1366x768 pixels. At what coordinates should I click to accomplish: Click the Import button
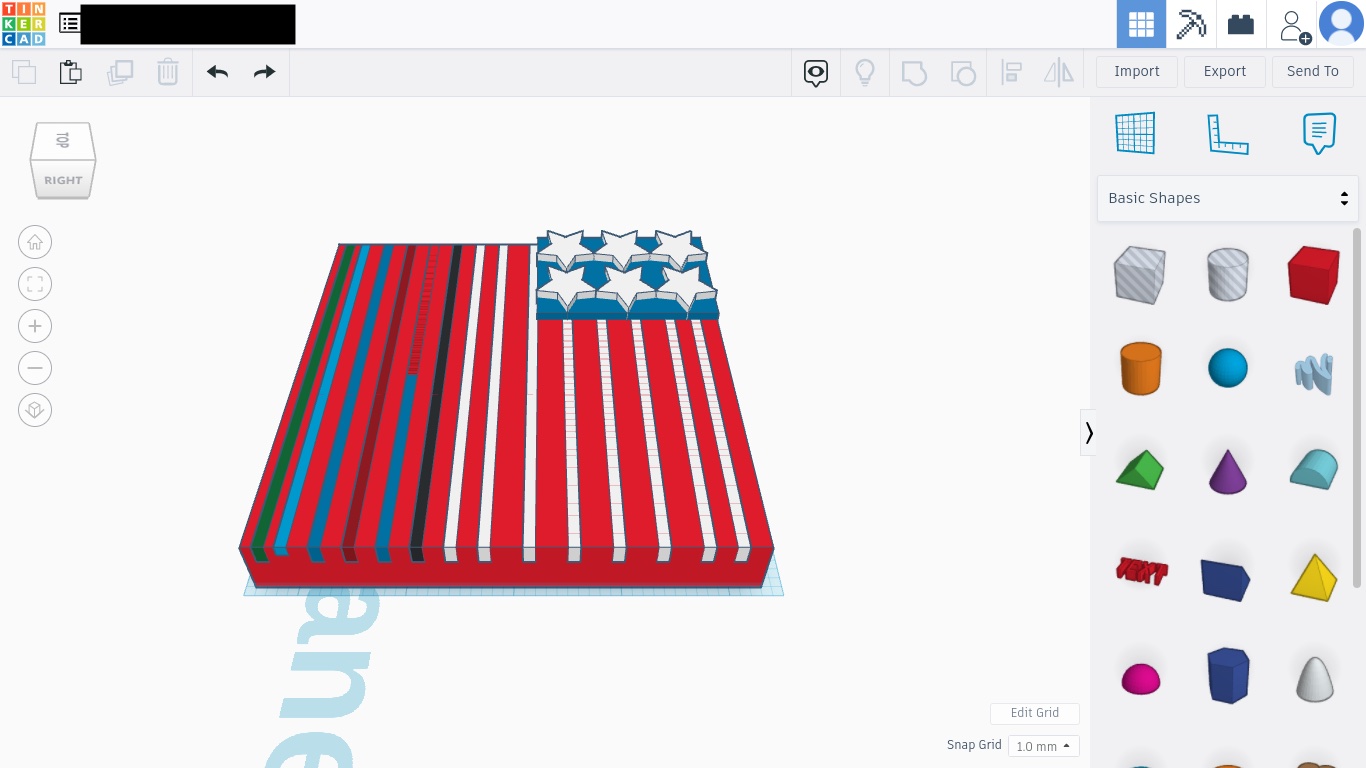[1136, 71]
